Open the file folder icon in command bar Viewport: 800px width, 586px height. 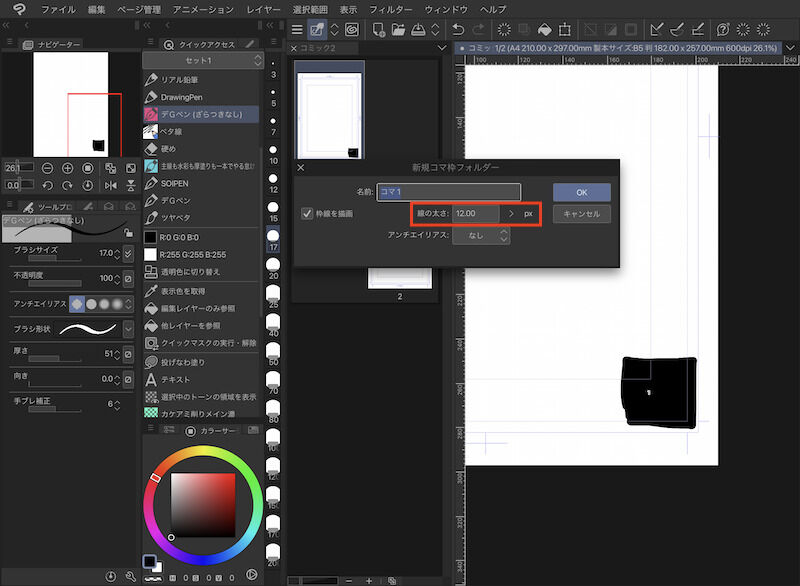(398, 30)
